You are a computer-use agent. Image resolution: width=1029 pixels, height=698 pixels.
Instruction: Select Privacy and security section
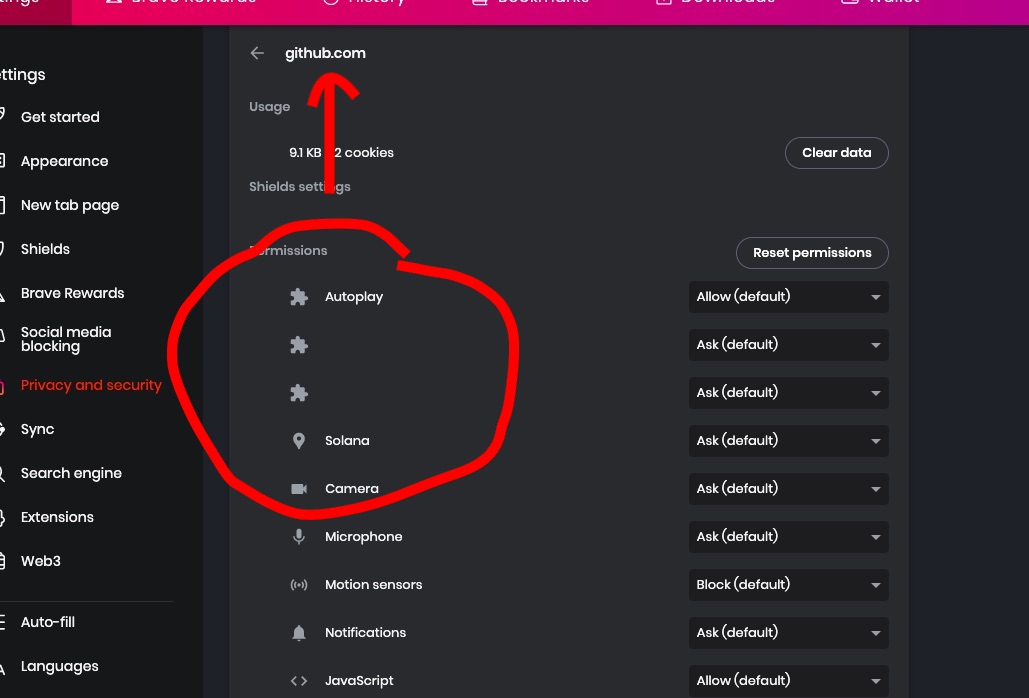click(x=91, y=385)
